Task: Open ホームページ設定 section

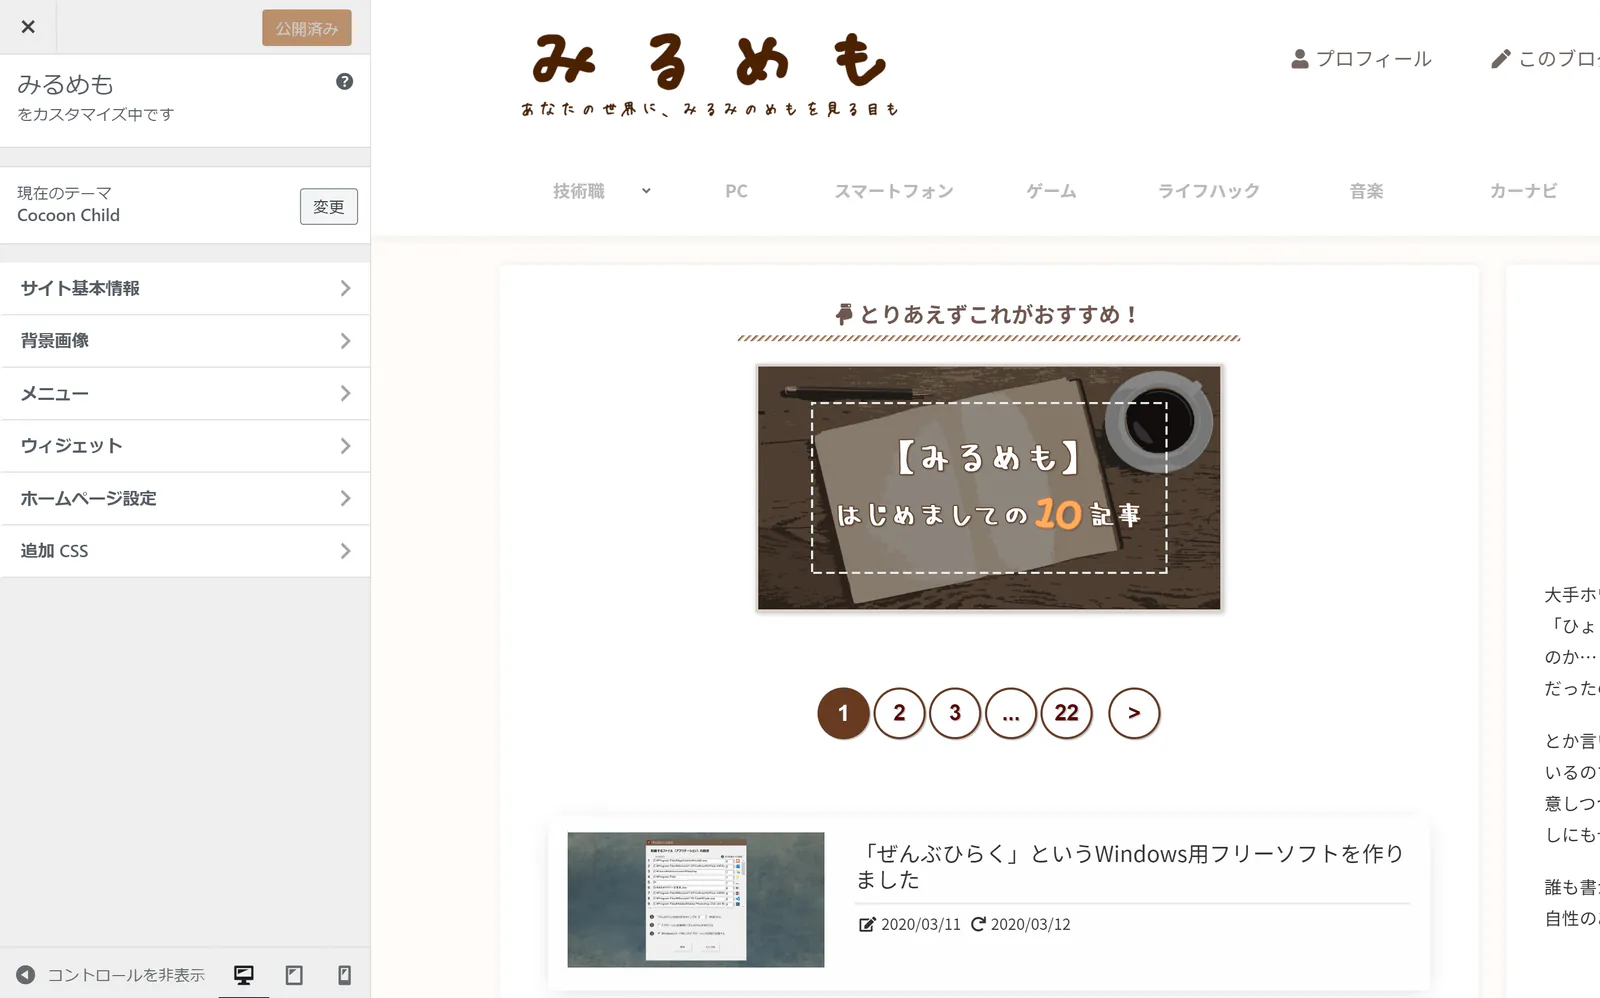Action: point(185,498)
